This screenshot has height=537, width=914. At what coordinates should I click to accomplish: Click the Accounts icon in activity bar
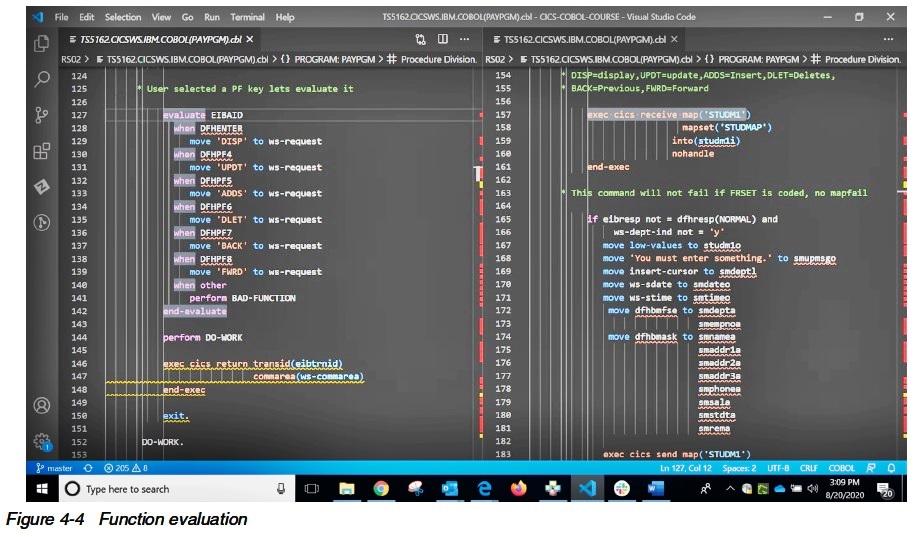click(x=42, y=406)
